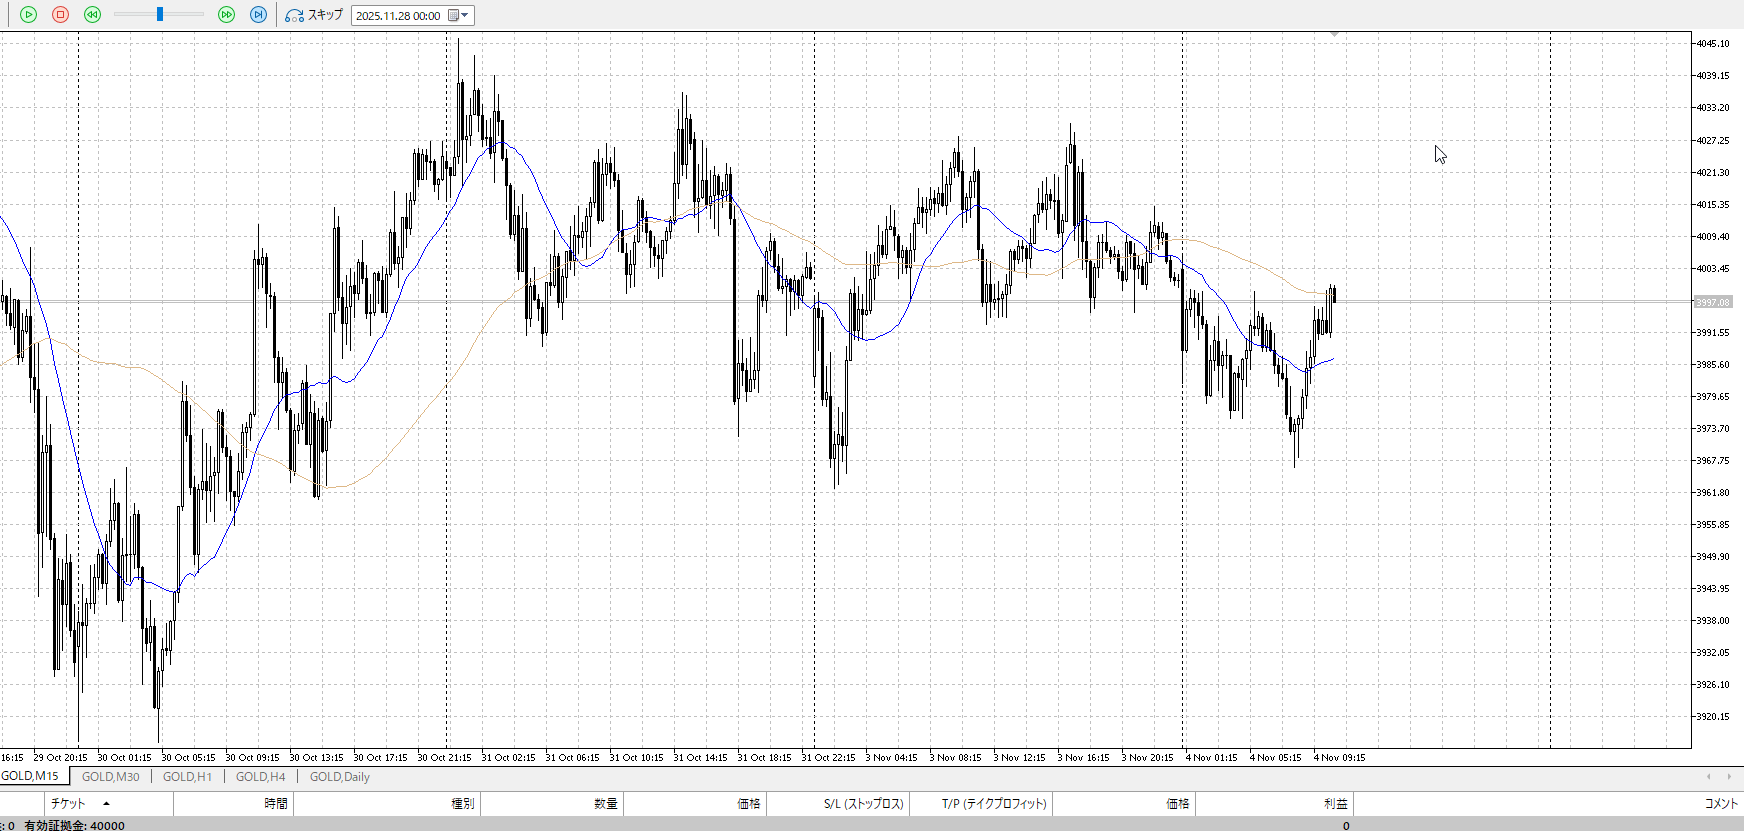Click the S/L (ストップロス) column header
This screenshot has width=1744, height=831.
click(863, 804)
